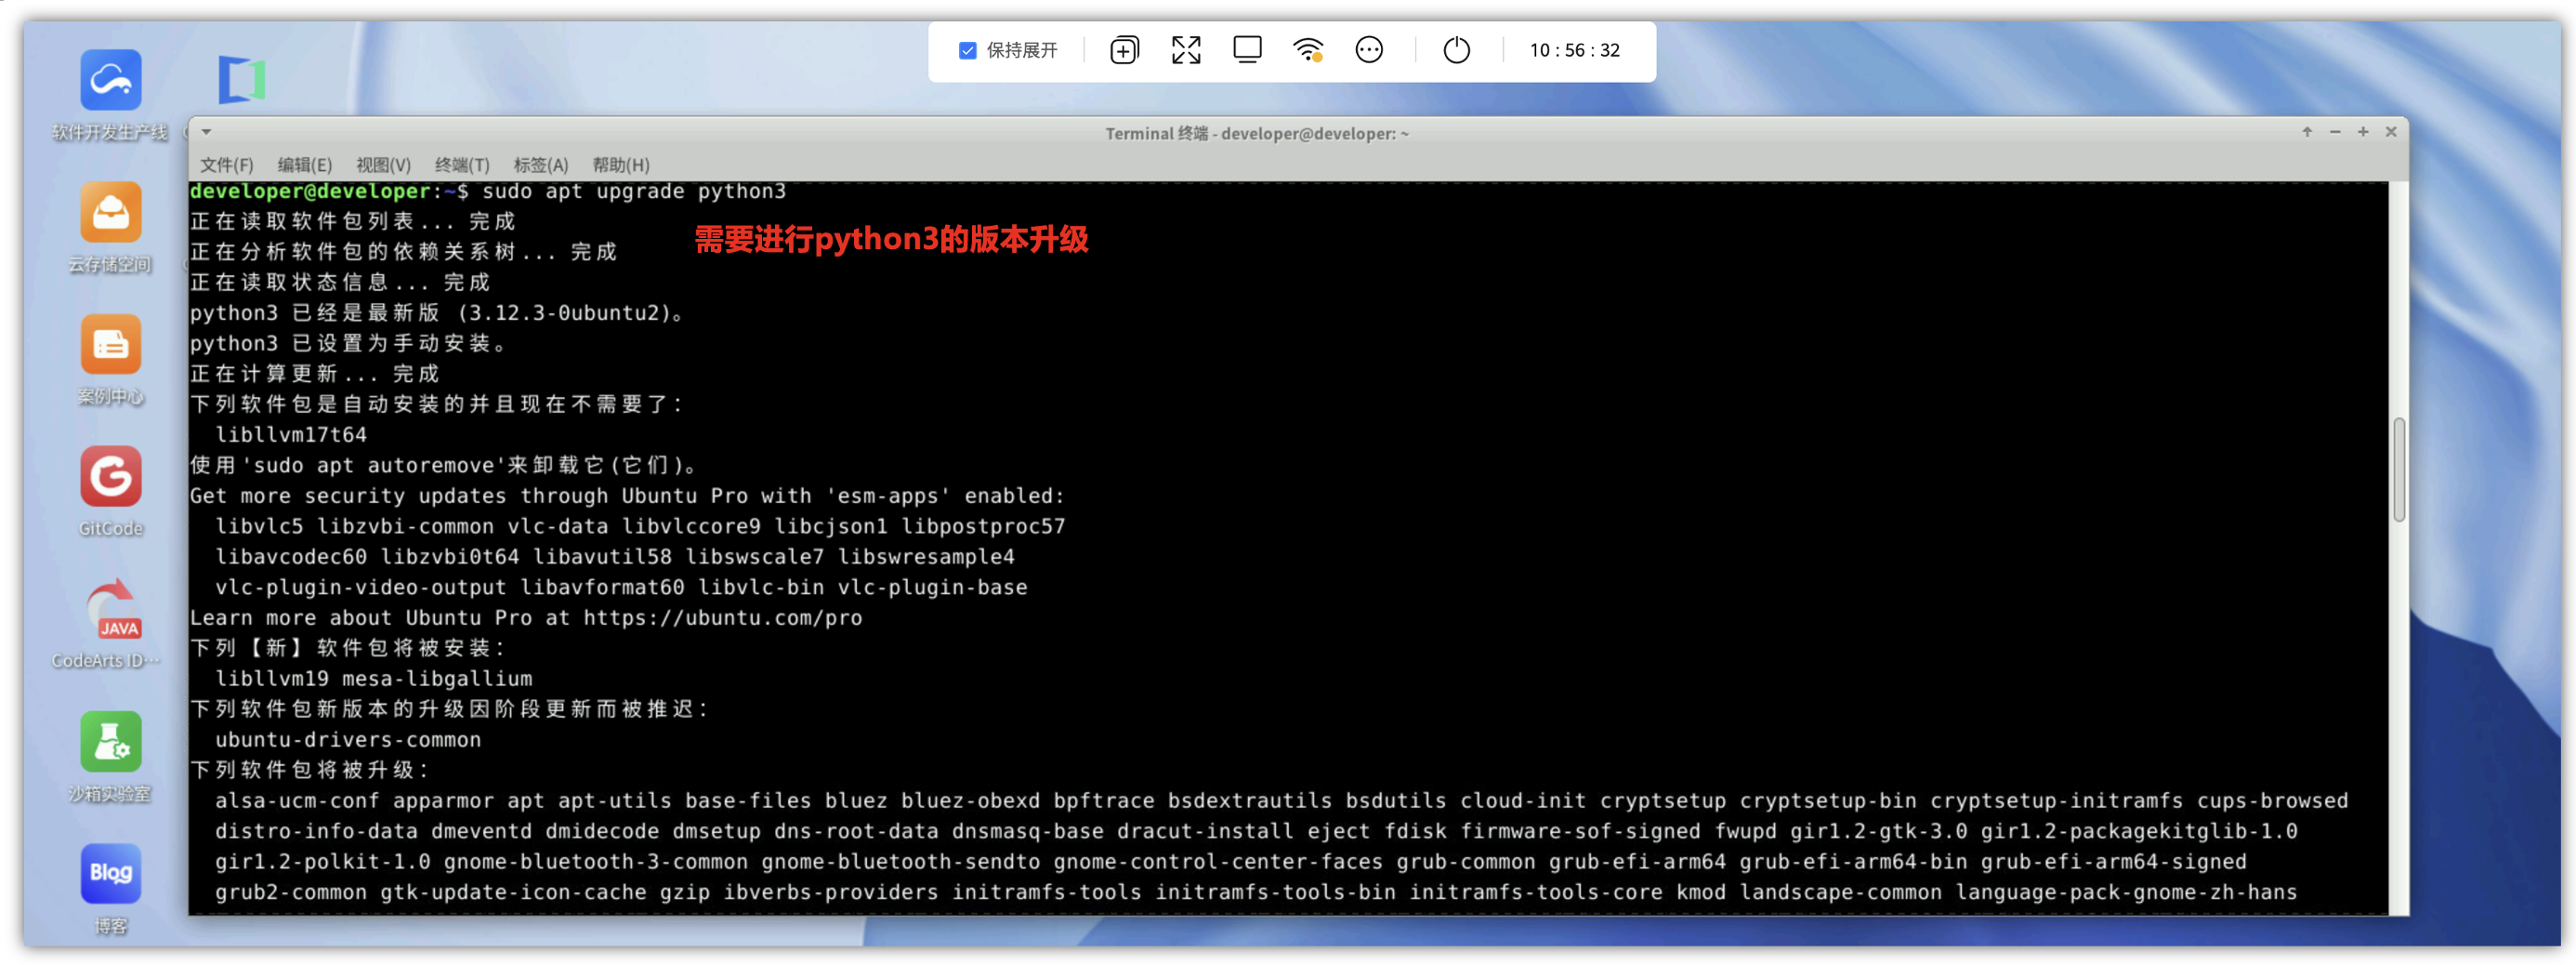
Task: Click 'alsa-ucm-conf' in the upgrade list
Action: click(297, 801)
